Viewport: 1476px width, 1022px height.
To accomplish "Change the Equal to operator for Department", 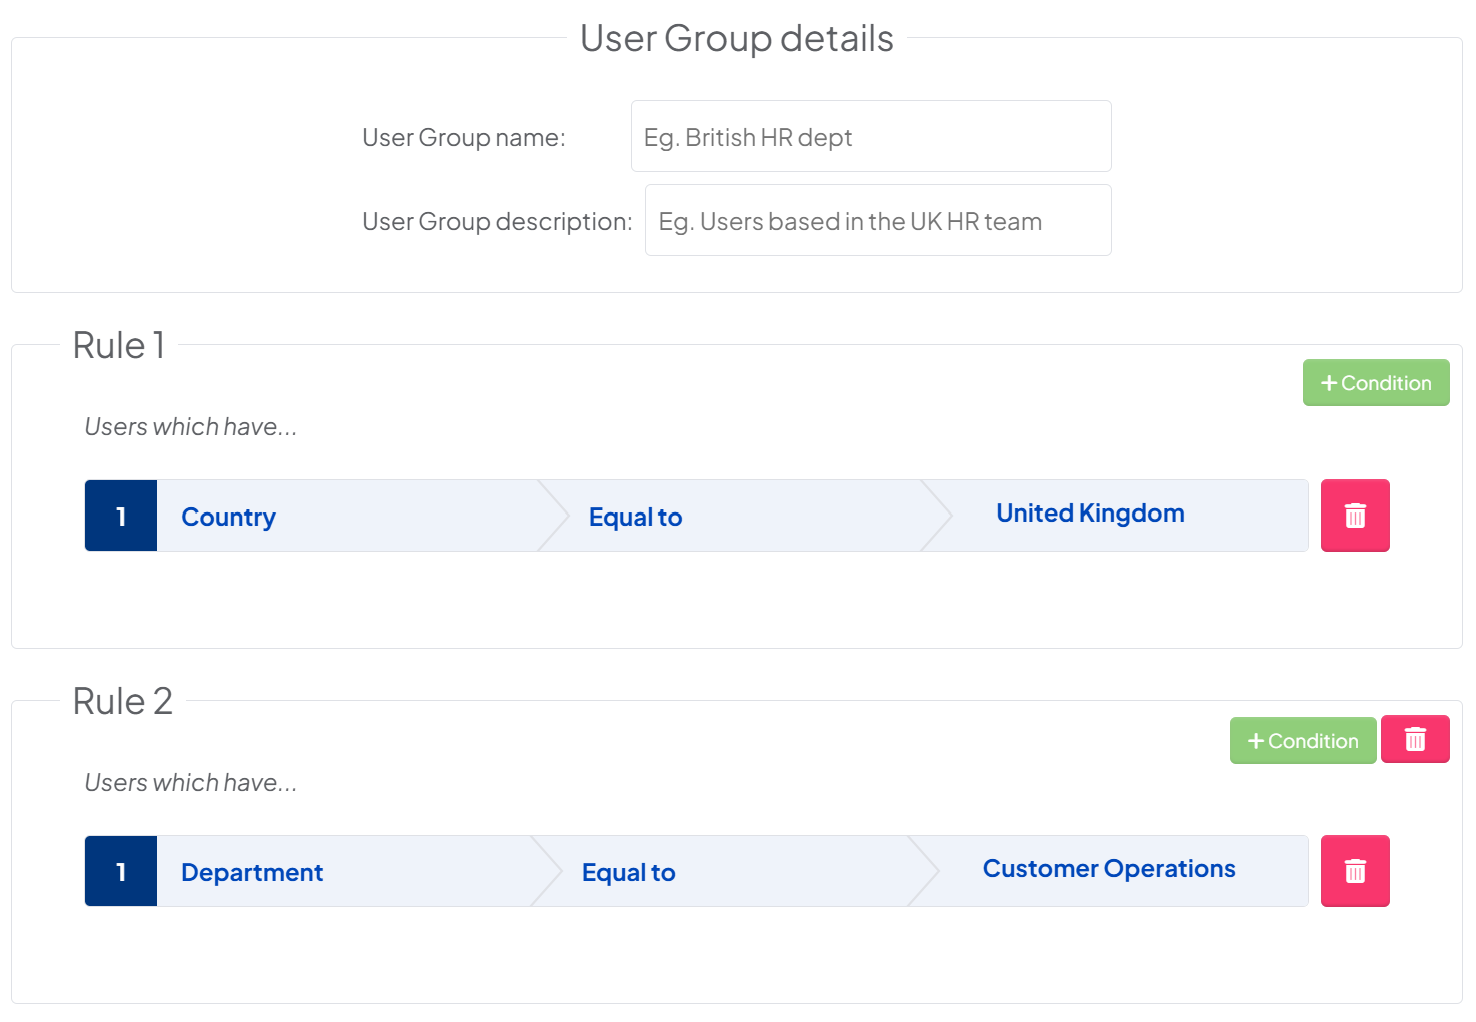I will (628, 873).
